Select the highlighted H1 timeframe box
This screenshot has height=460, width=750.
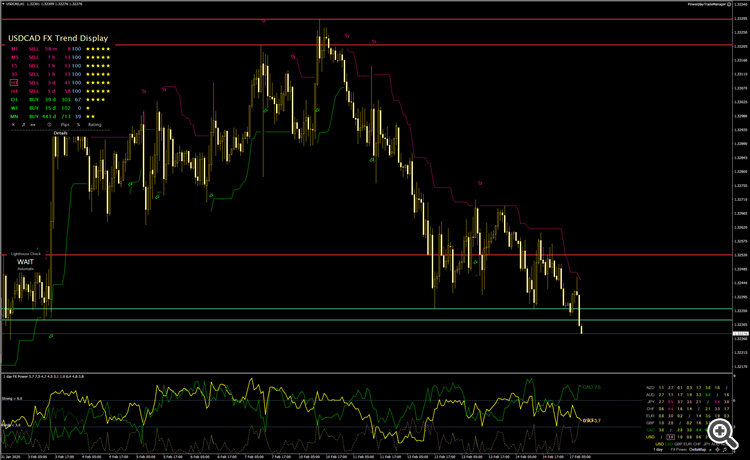[x=14, y=83]
